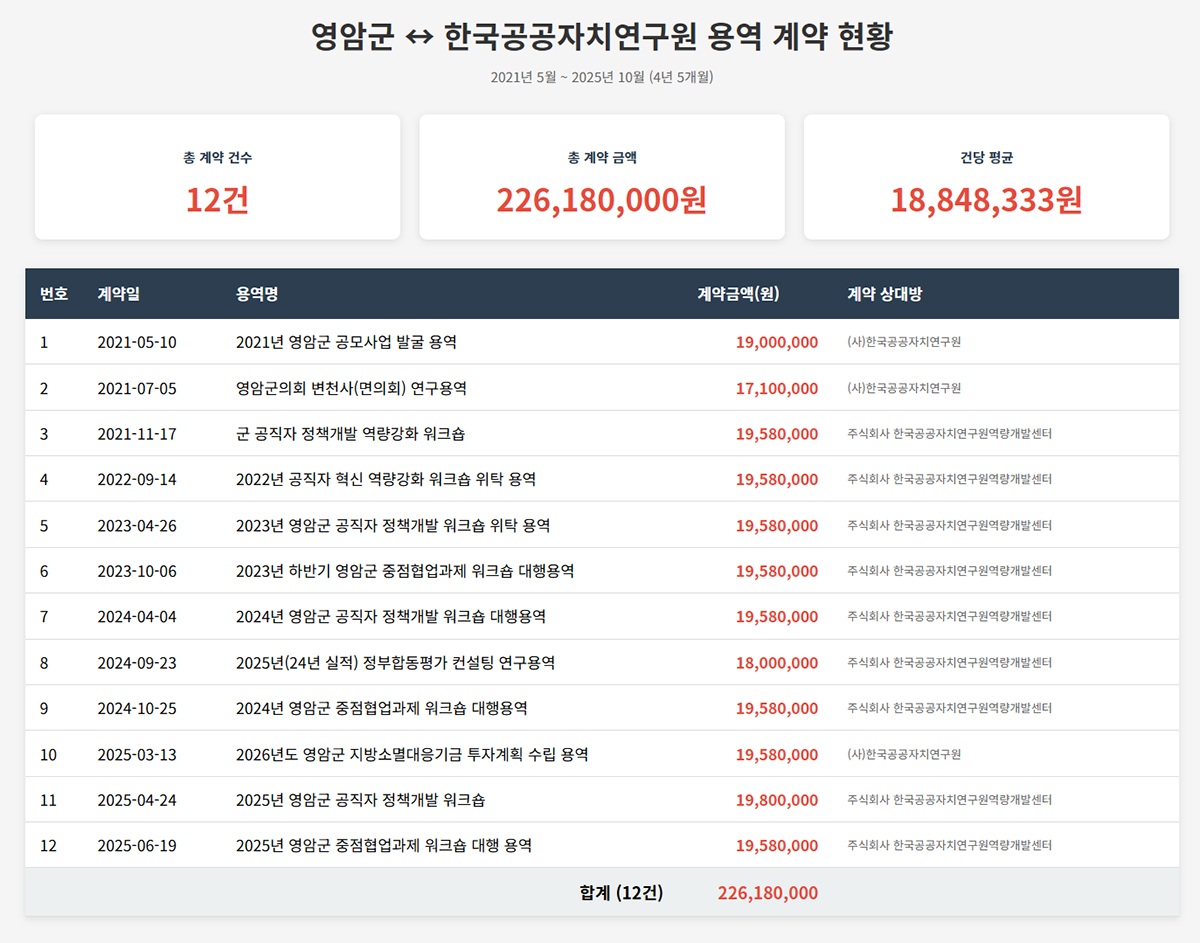Click the page title 용역 계약 현황
Viewport: 1200px width, 943px height.
pyautogui.click(x=601, y=38)
